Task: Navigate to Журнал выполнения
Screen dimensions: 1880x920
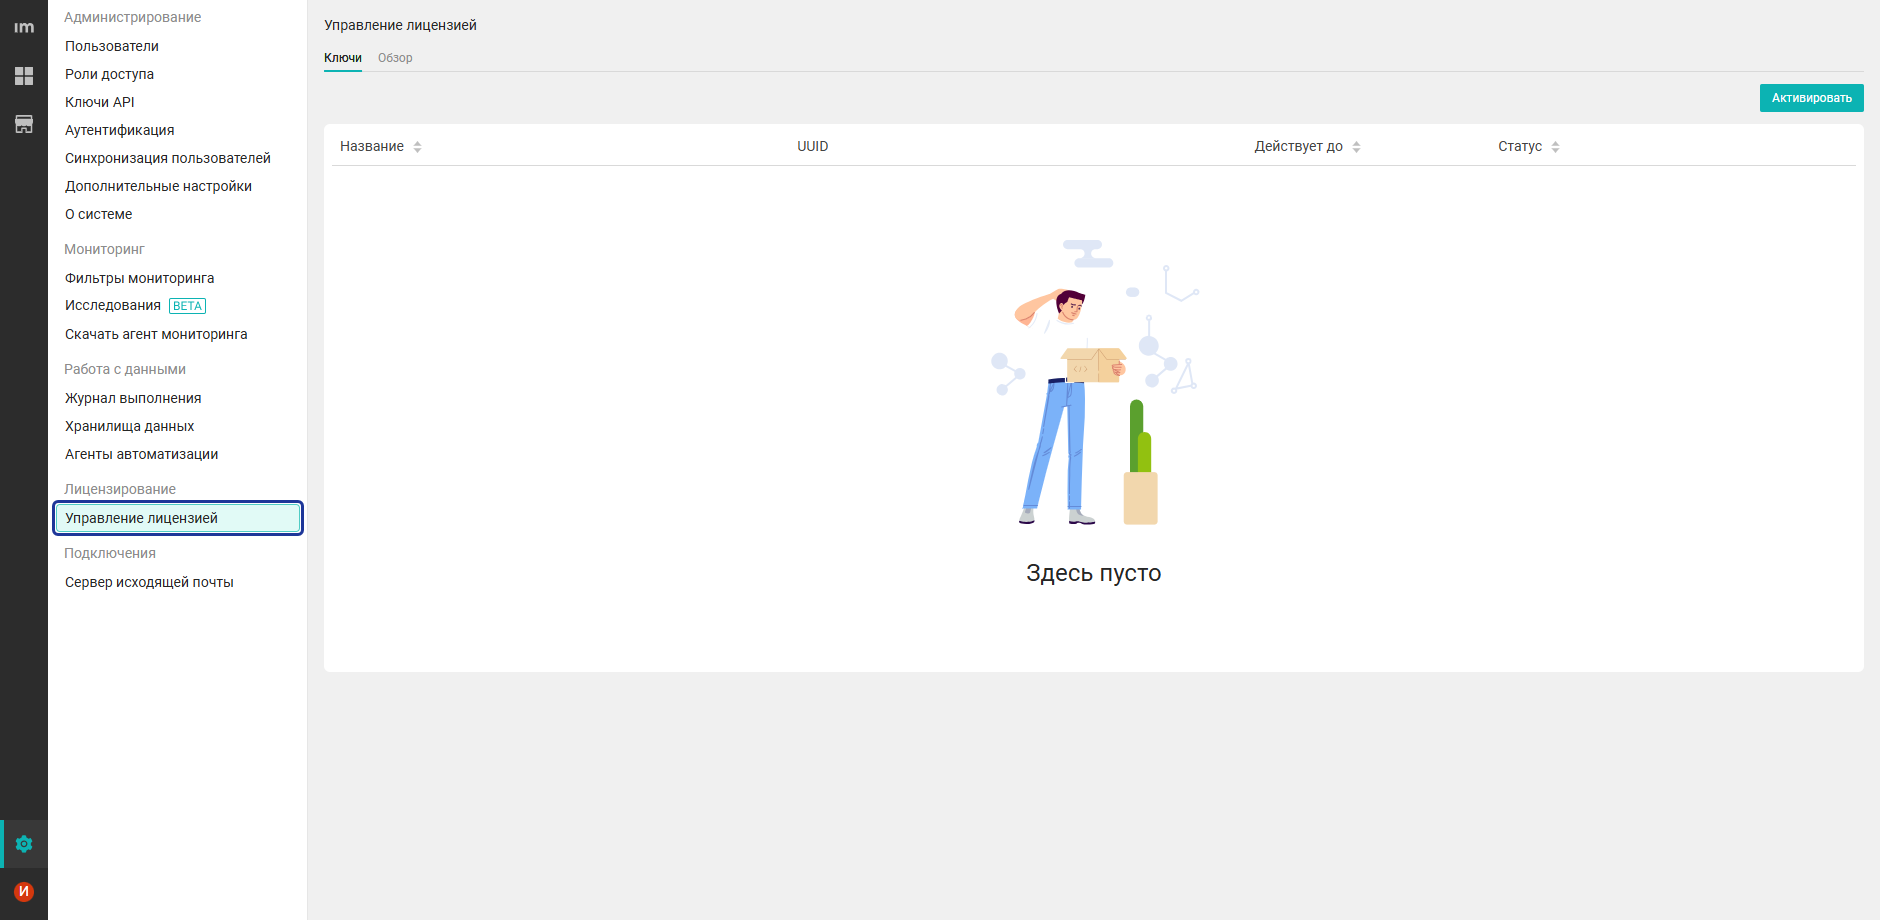Action: [133, 398]
